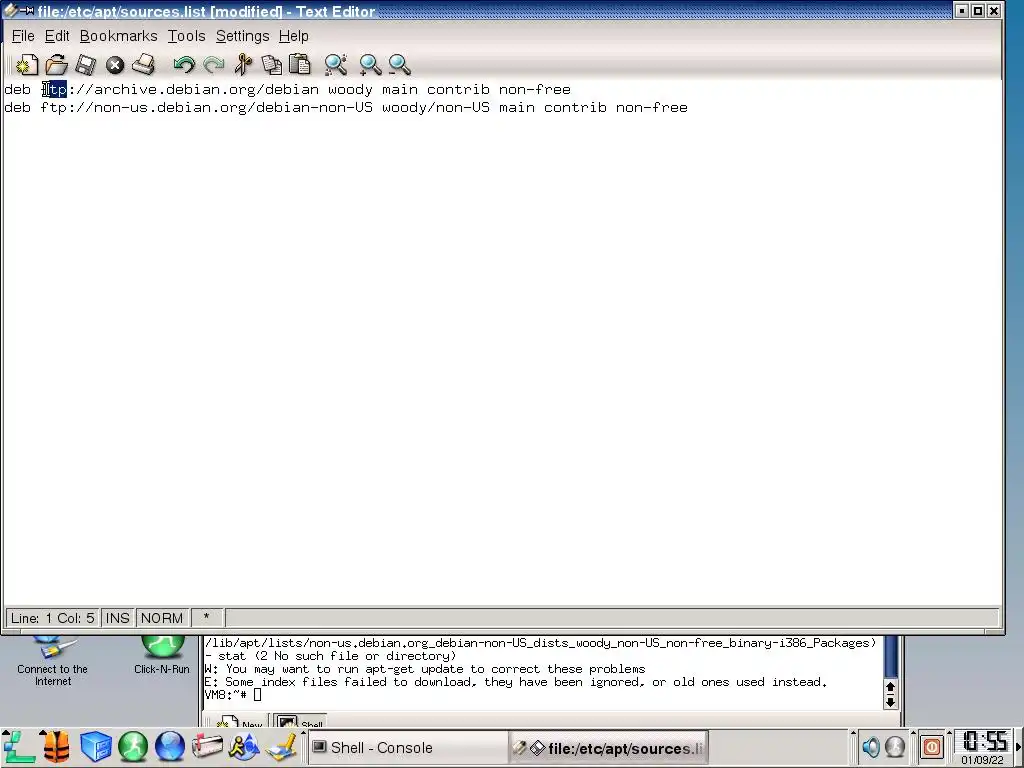Open the Settings menu
1024x768 pixels.
(242, 36)
